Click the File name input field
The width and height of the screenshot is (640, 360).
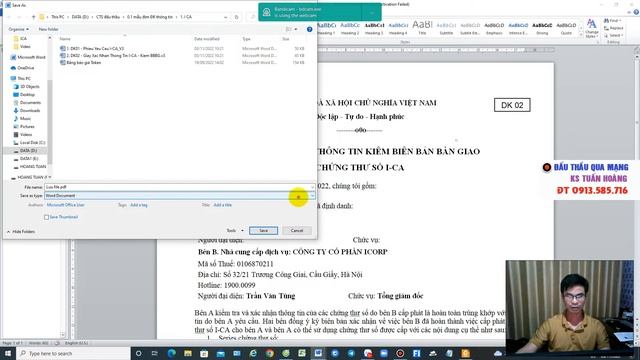tap(177, 187)
